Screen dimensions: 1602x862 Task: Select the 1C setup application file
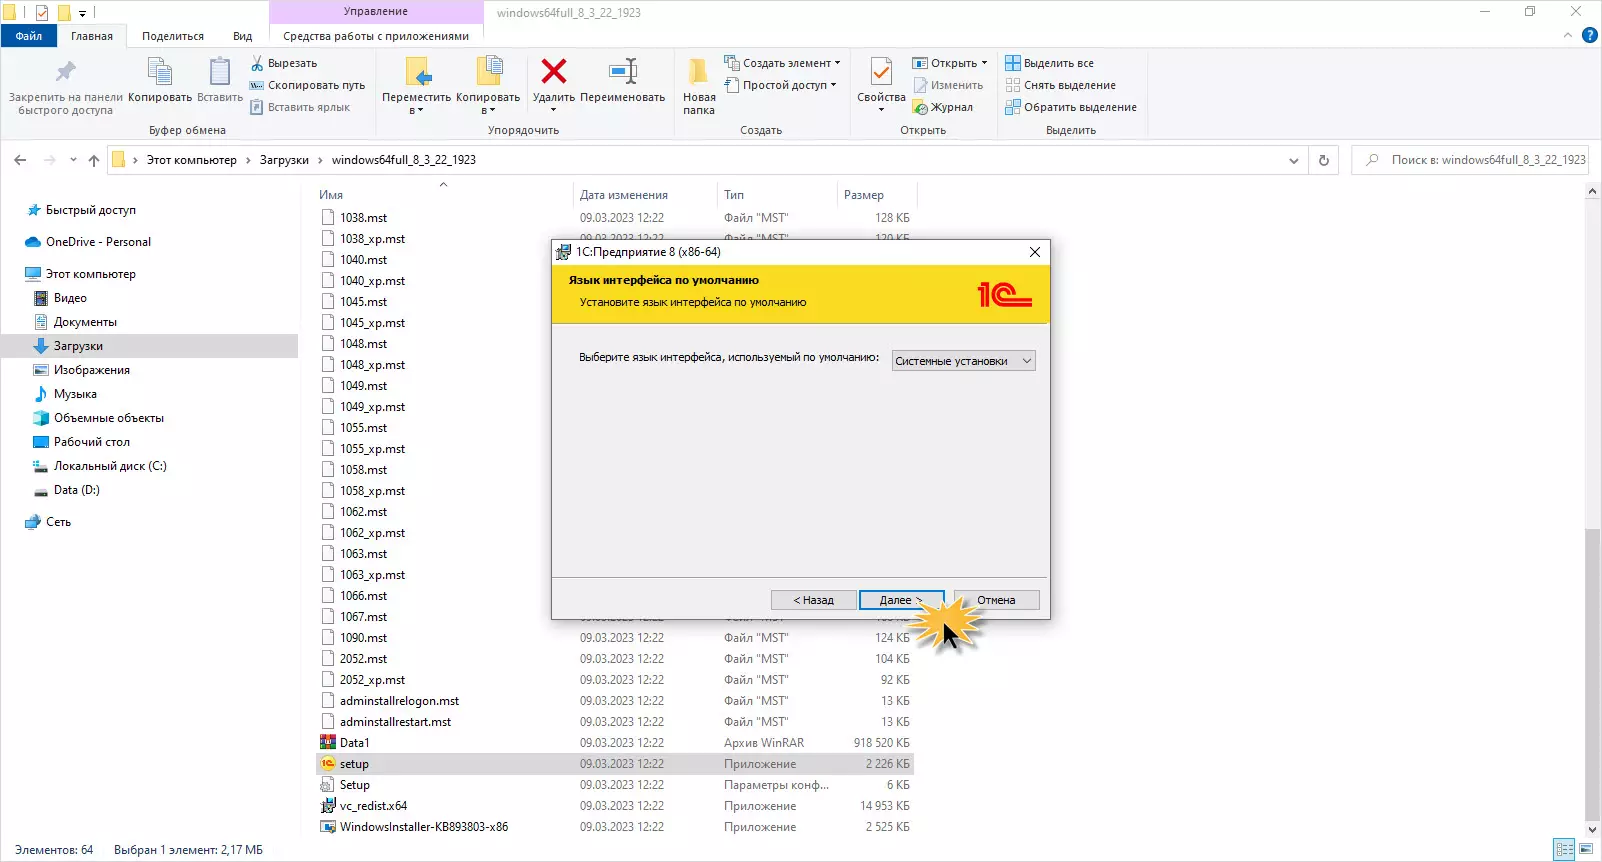tap(614, 764)
